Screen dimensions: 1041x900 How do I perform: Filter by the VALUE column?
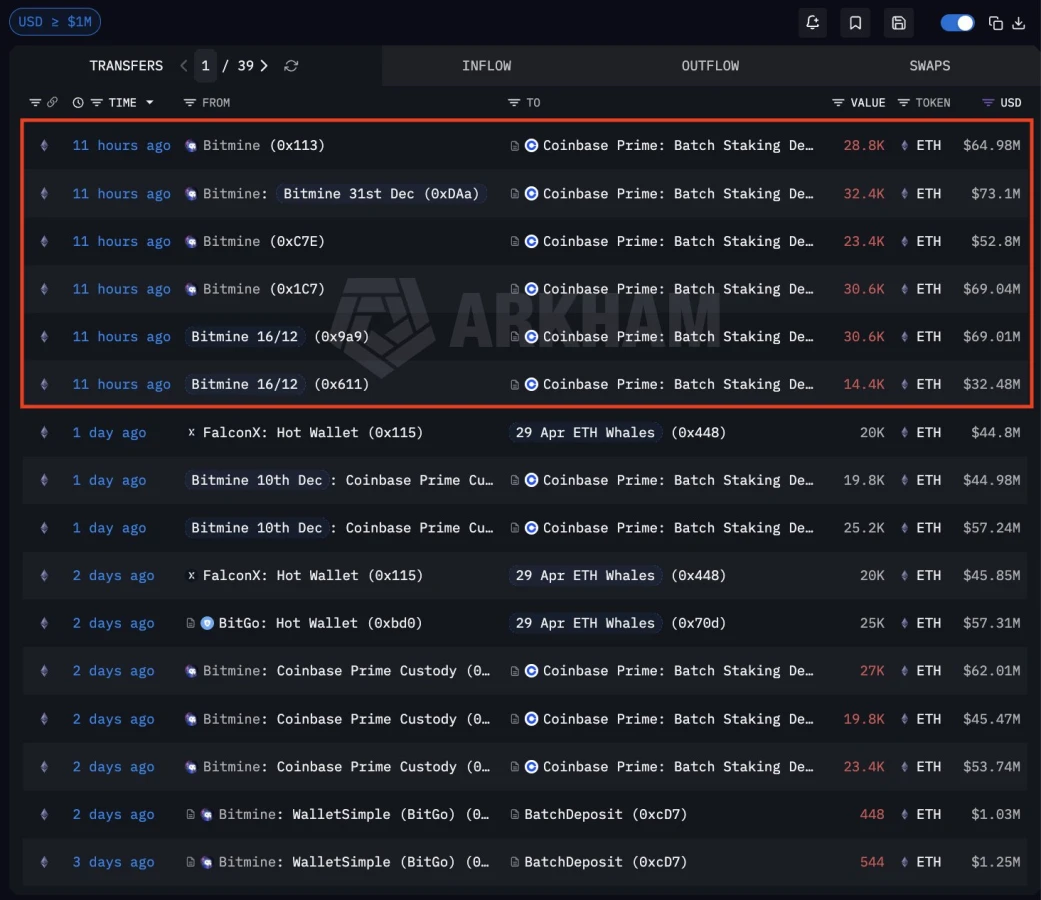pyautogui.click(x=838, y=103)
